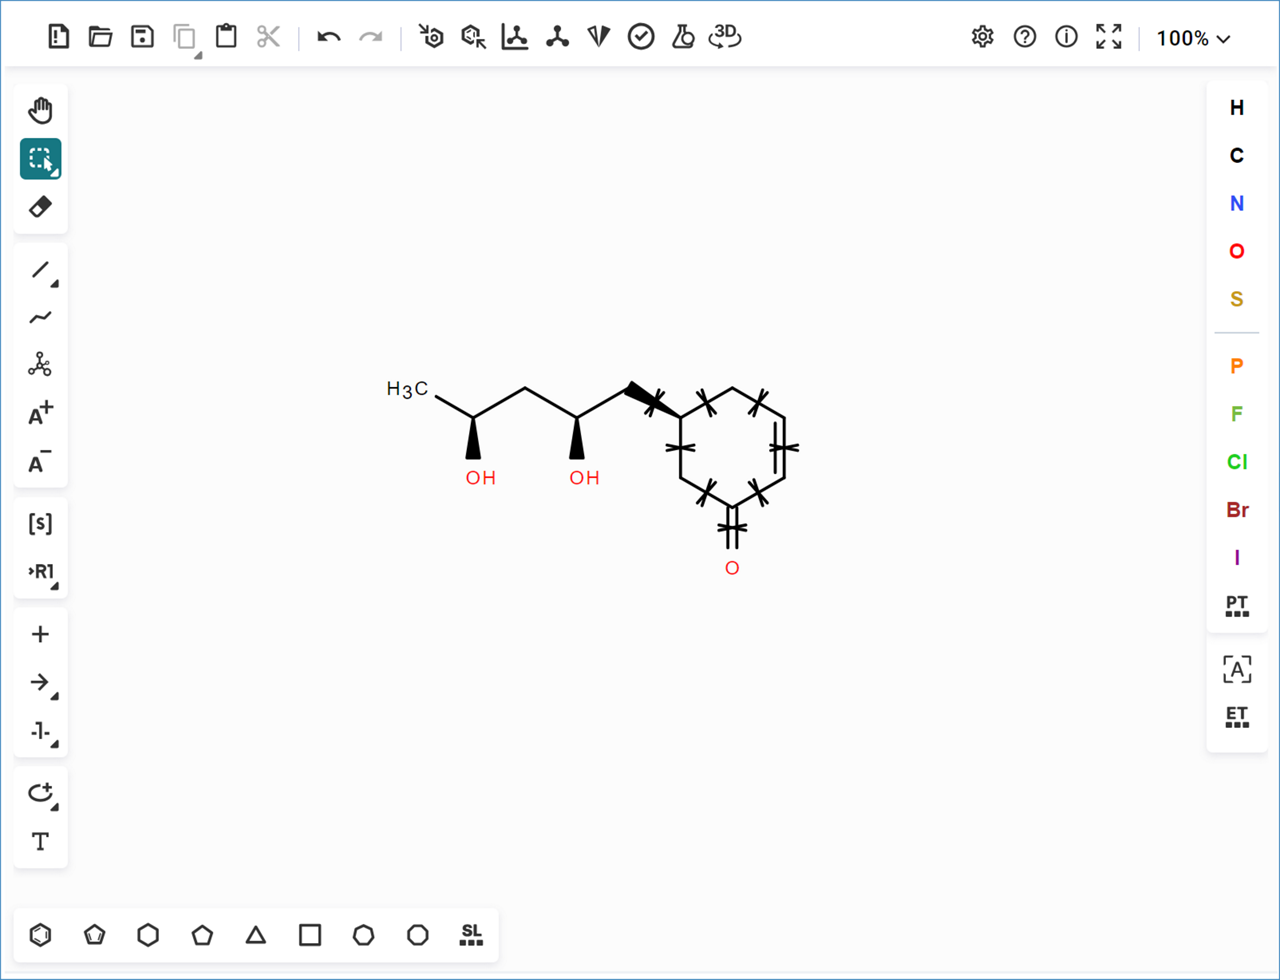Open the 3D viewer
This screenshot has width=1280, height=980.
click(724, 37)
